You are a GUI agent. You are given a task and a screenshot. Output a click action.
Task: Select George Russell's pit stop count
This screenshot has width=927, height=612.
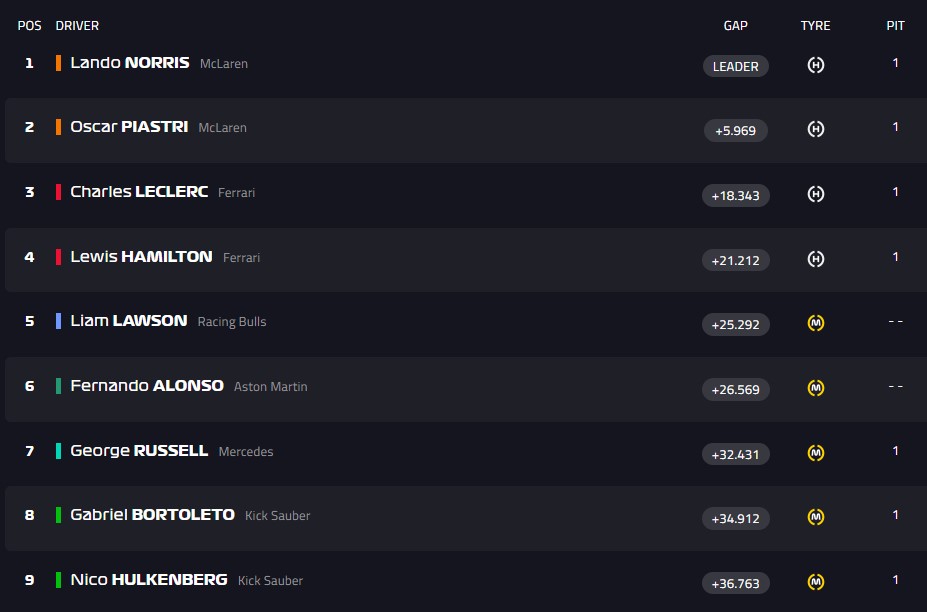(895, 451)
